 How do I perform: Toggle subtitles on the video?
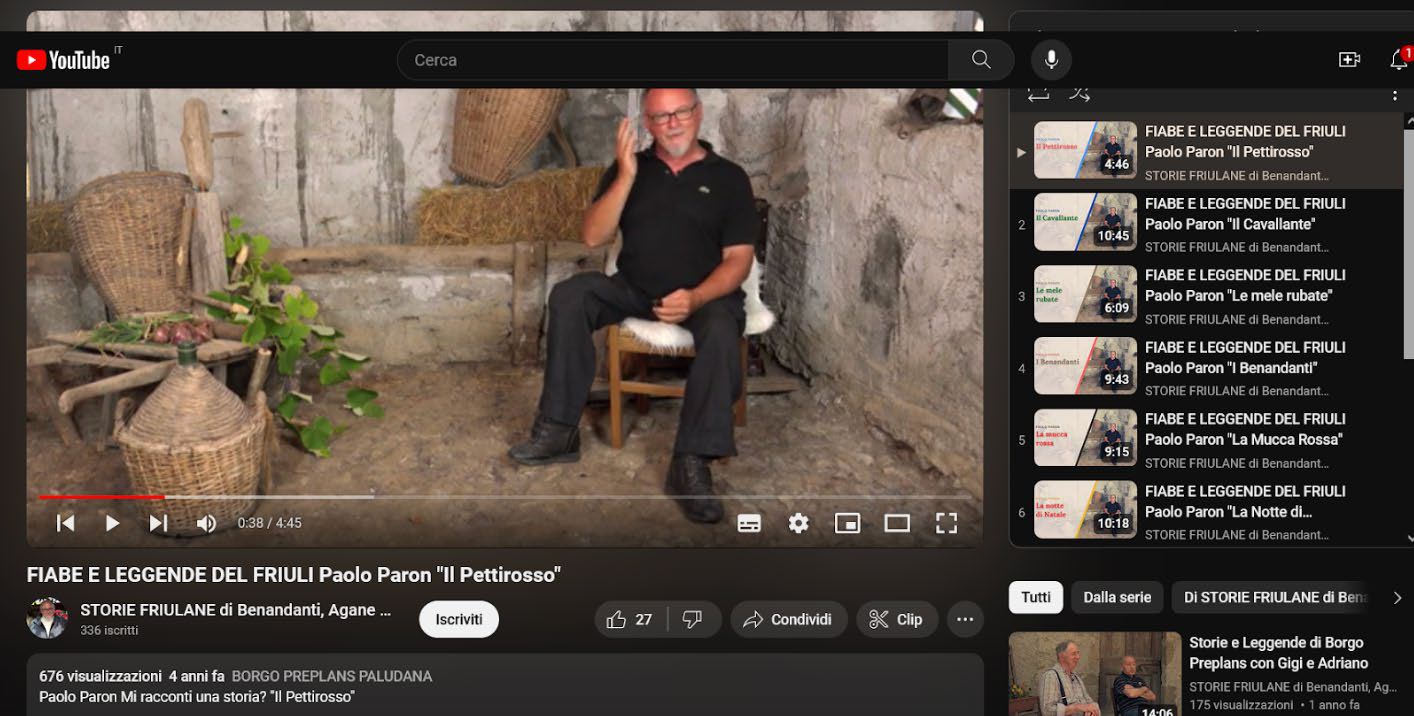[749, 523]
